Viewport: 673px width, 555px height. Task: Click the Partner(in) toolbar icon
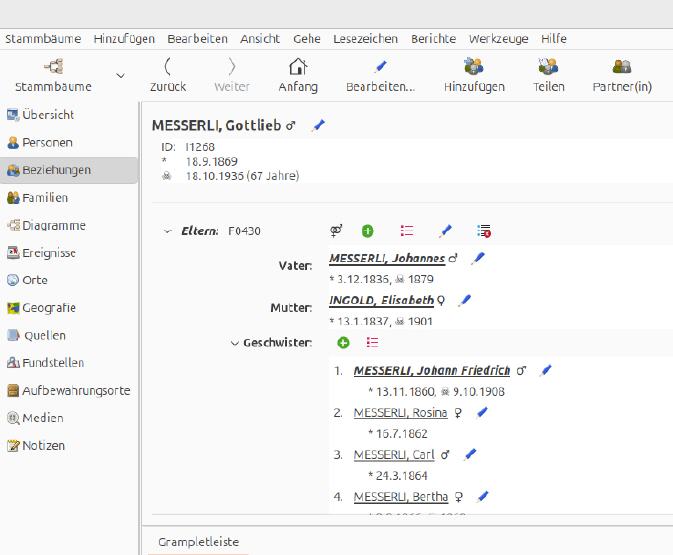coord(622,67)
